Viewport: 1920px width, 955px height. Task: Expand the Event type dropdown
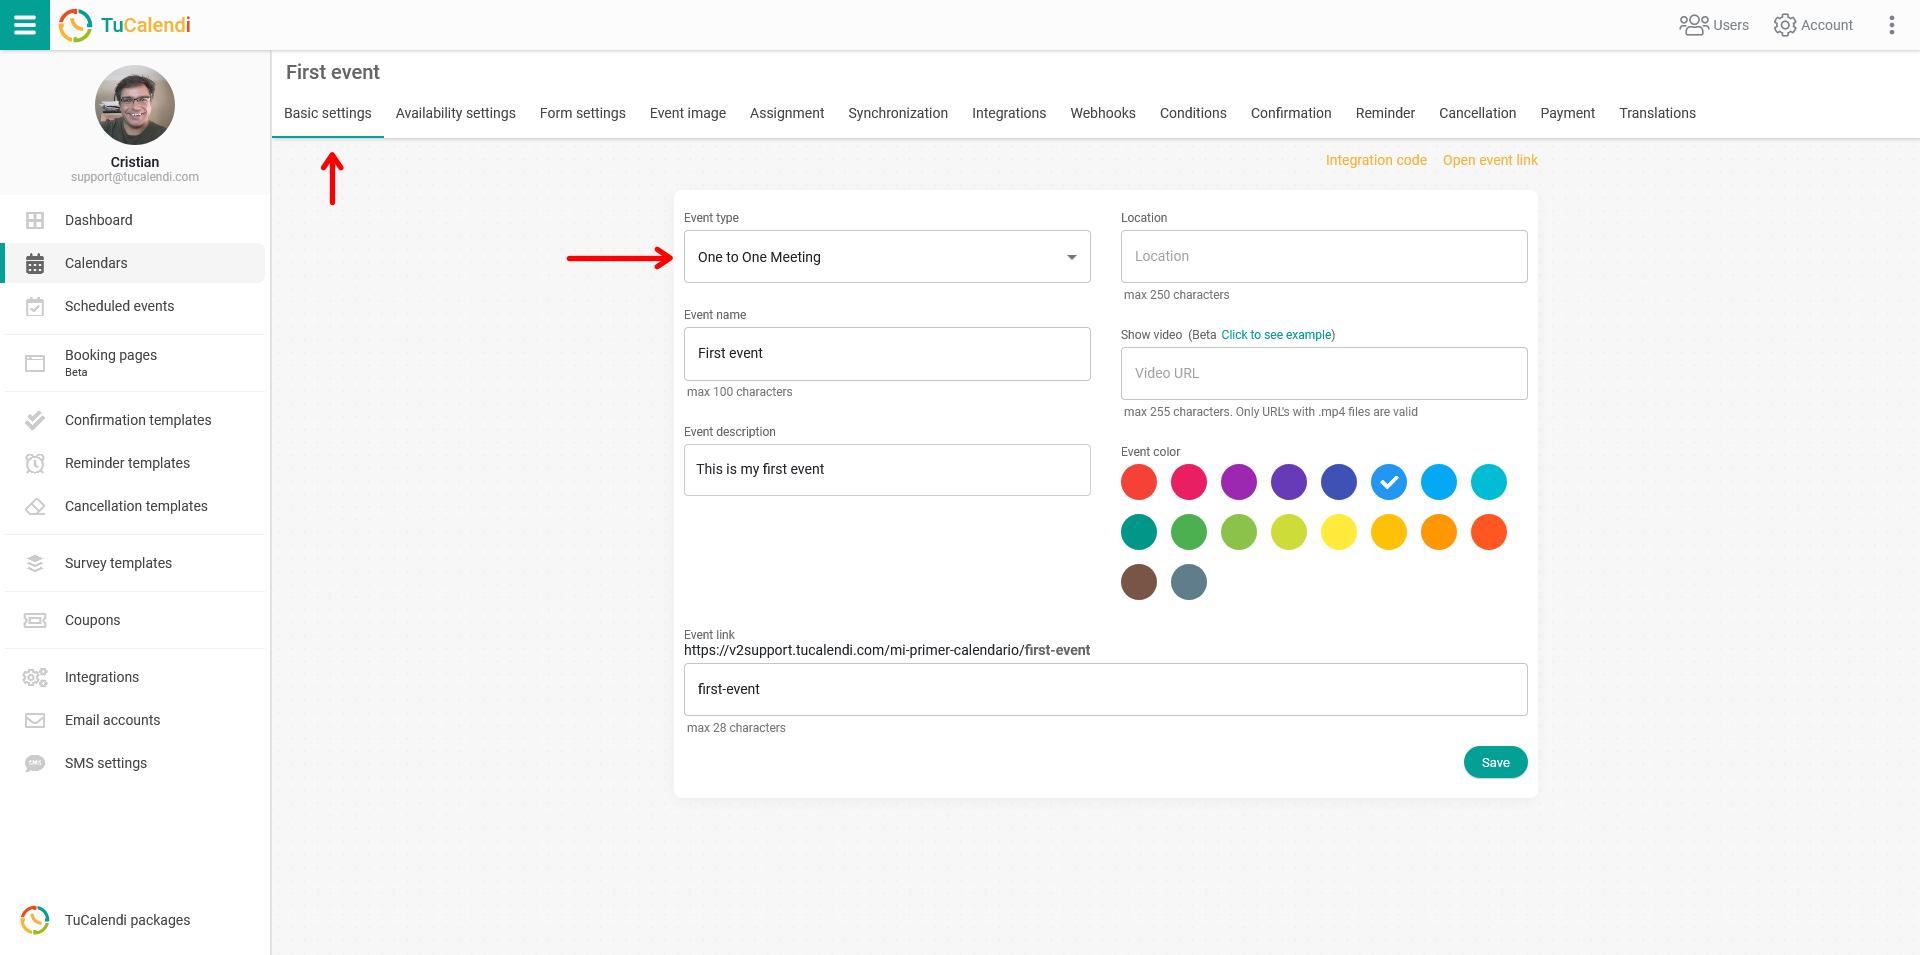click(x=1071, y=257)
